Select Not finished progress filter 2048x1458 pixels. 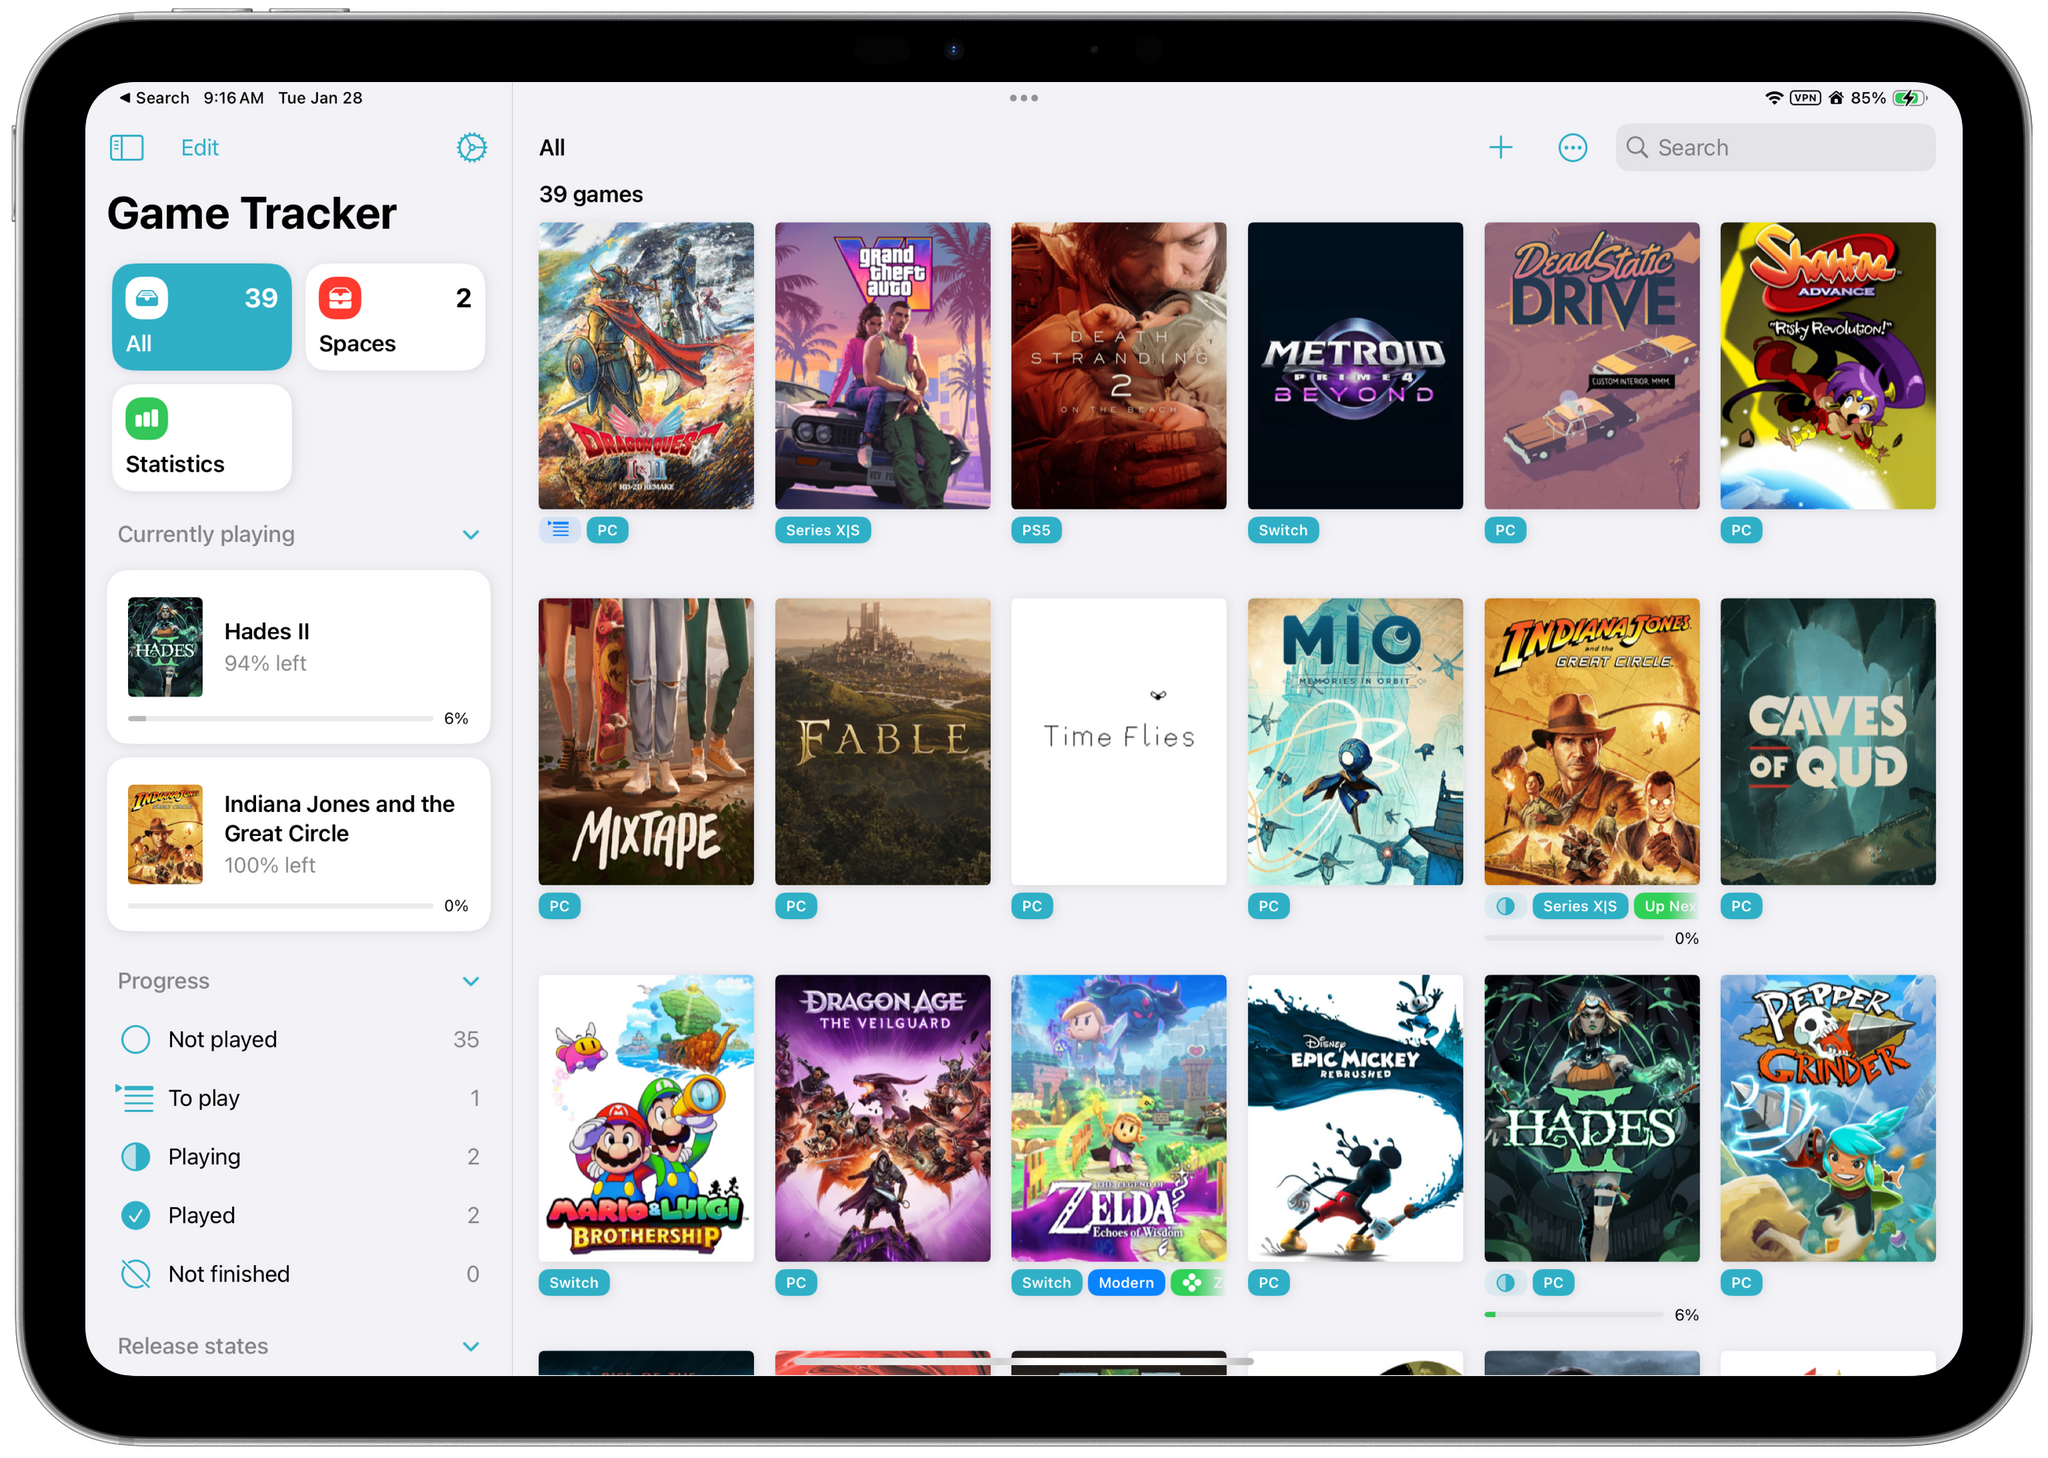[x=299, y=1274]
